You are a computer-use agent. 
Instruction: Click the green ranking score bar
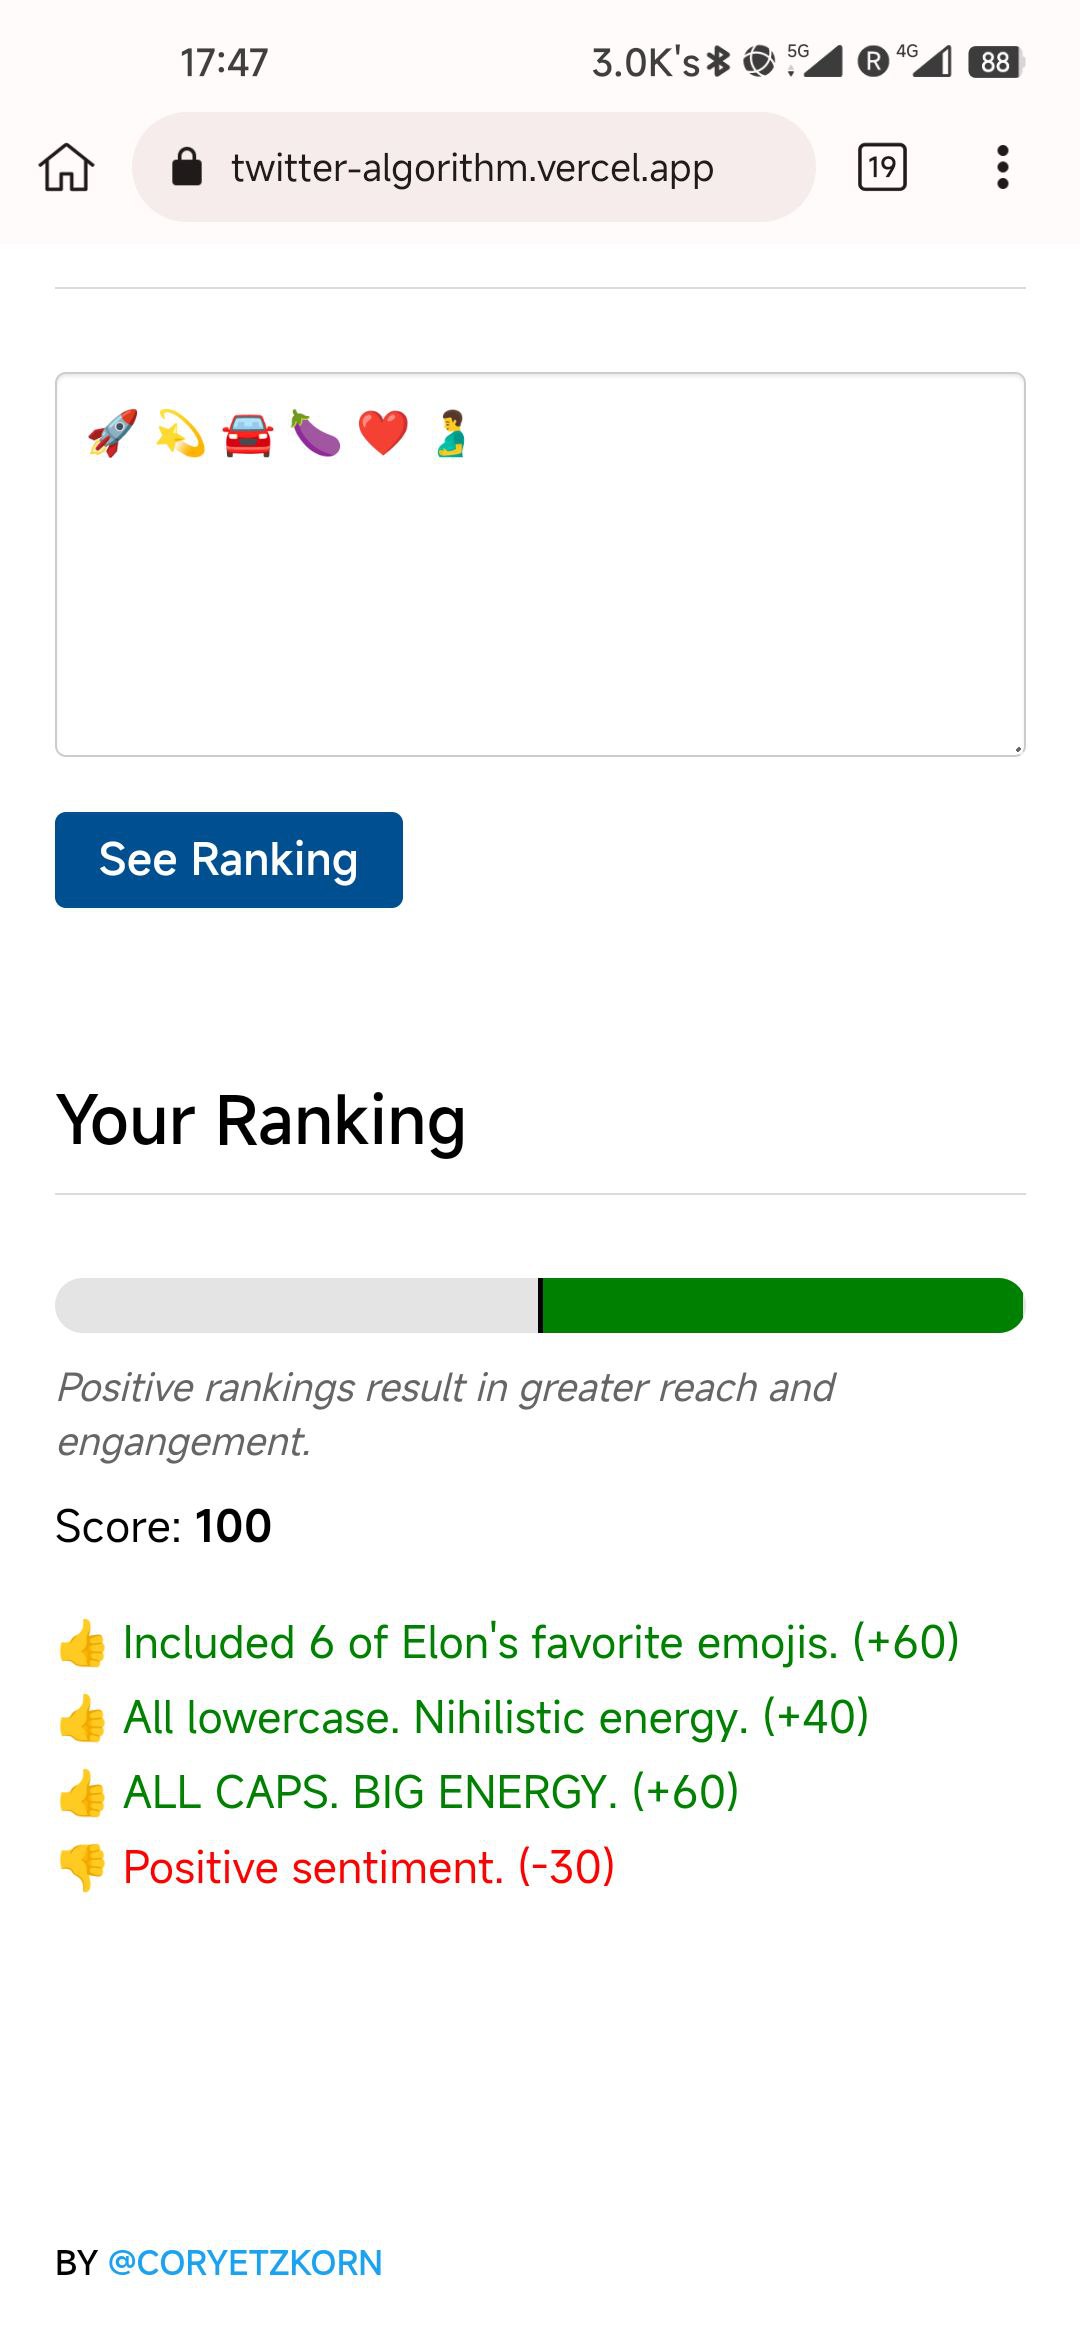point(782,1305)
